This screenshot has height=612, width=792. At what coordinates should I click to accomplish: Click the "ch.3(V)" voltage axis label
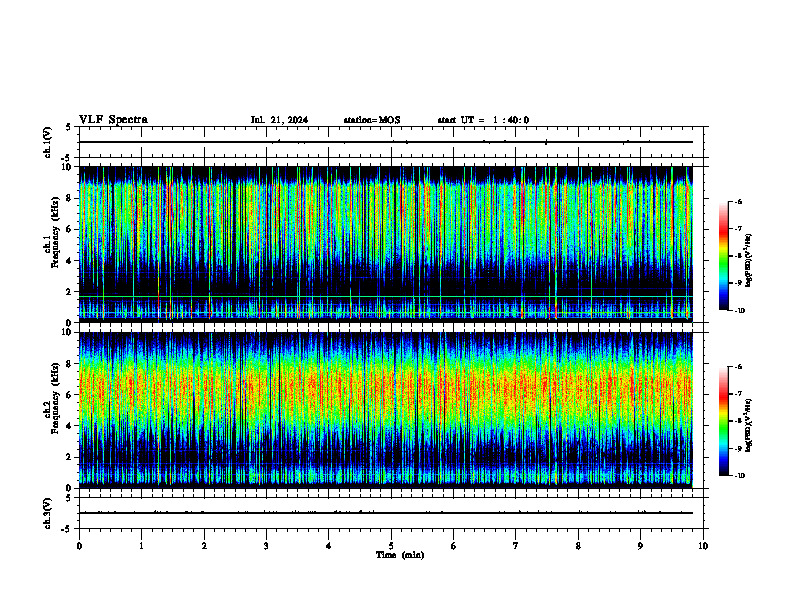(47, 513)
